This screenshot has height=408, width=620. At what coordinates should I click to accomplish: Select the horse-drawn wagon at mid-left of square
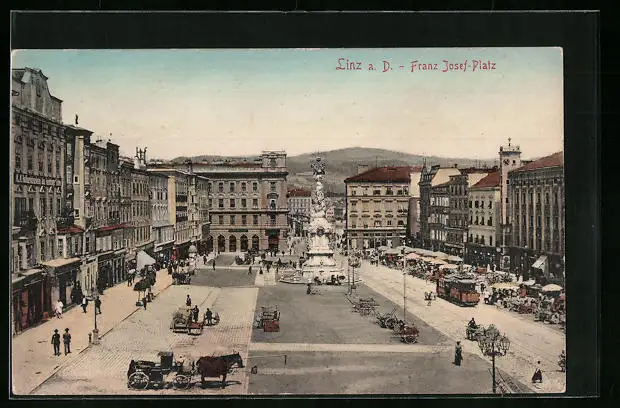point(188,320)
